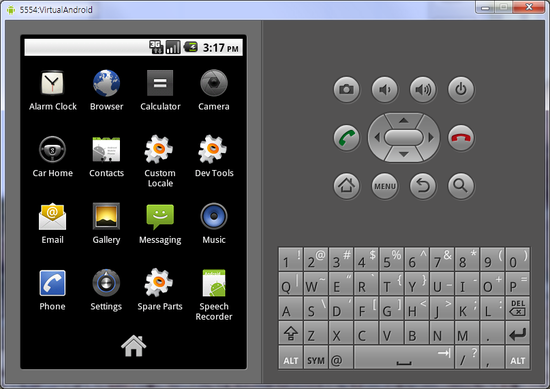Screen dimensions: 550x389
Task: Open Custom Locale app
Action: click(x=160, y=161)
